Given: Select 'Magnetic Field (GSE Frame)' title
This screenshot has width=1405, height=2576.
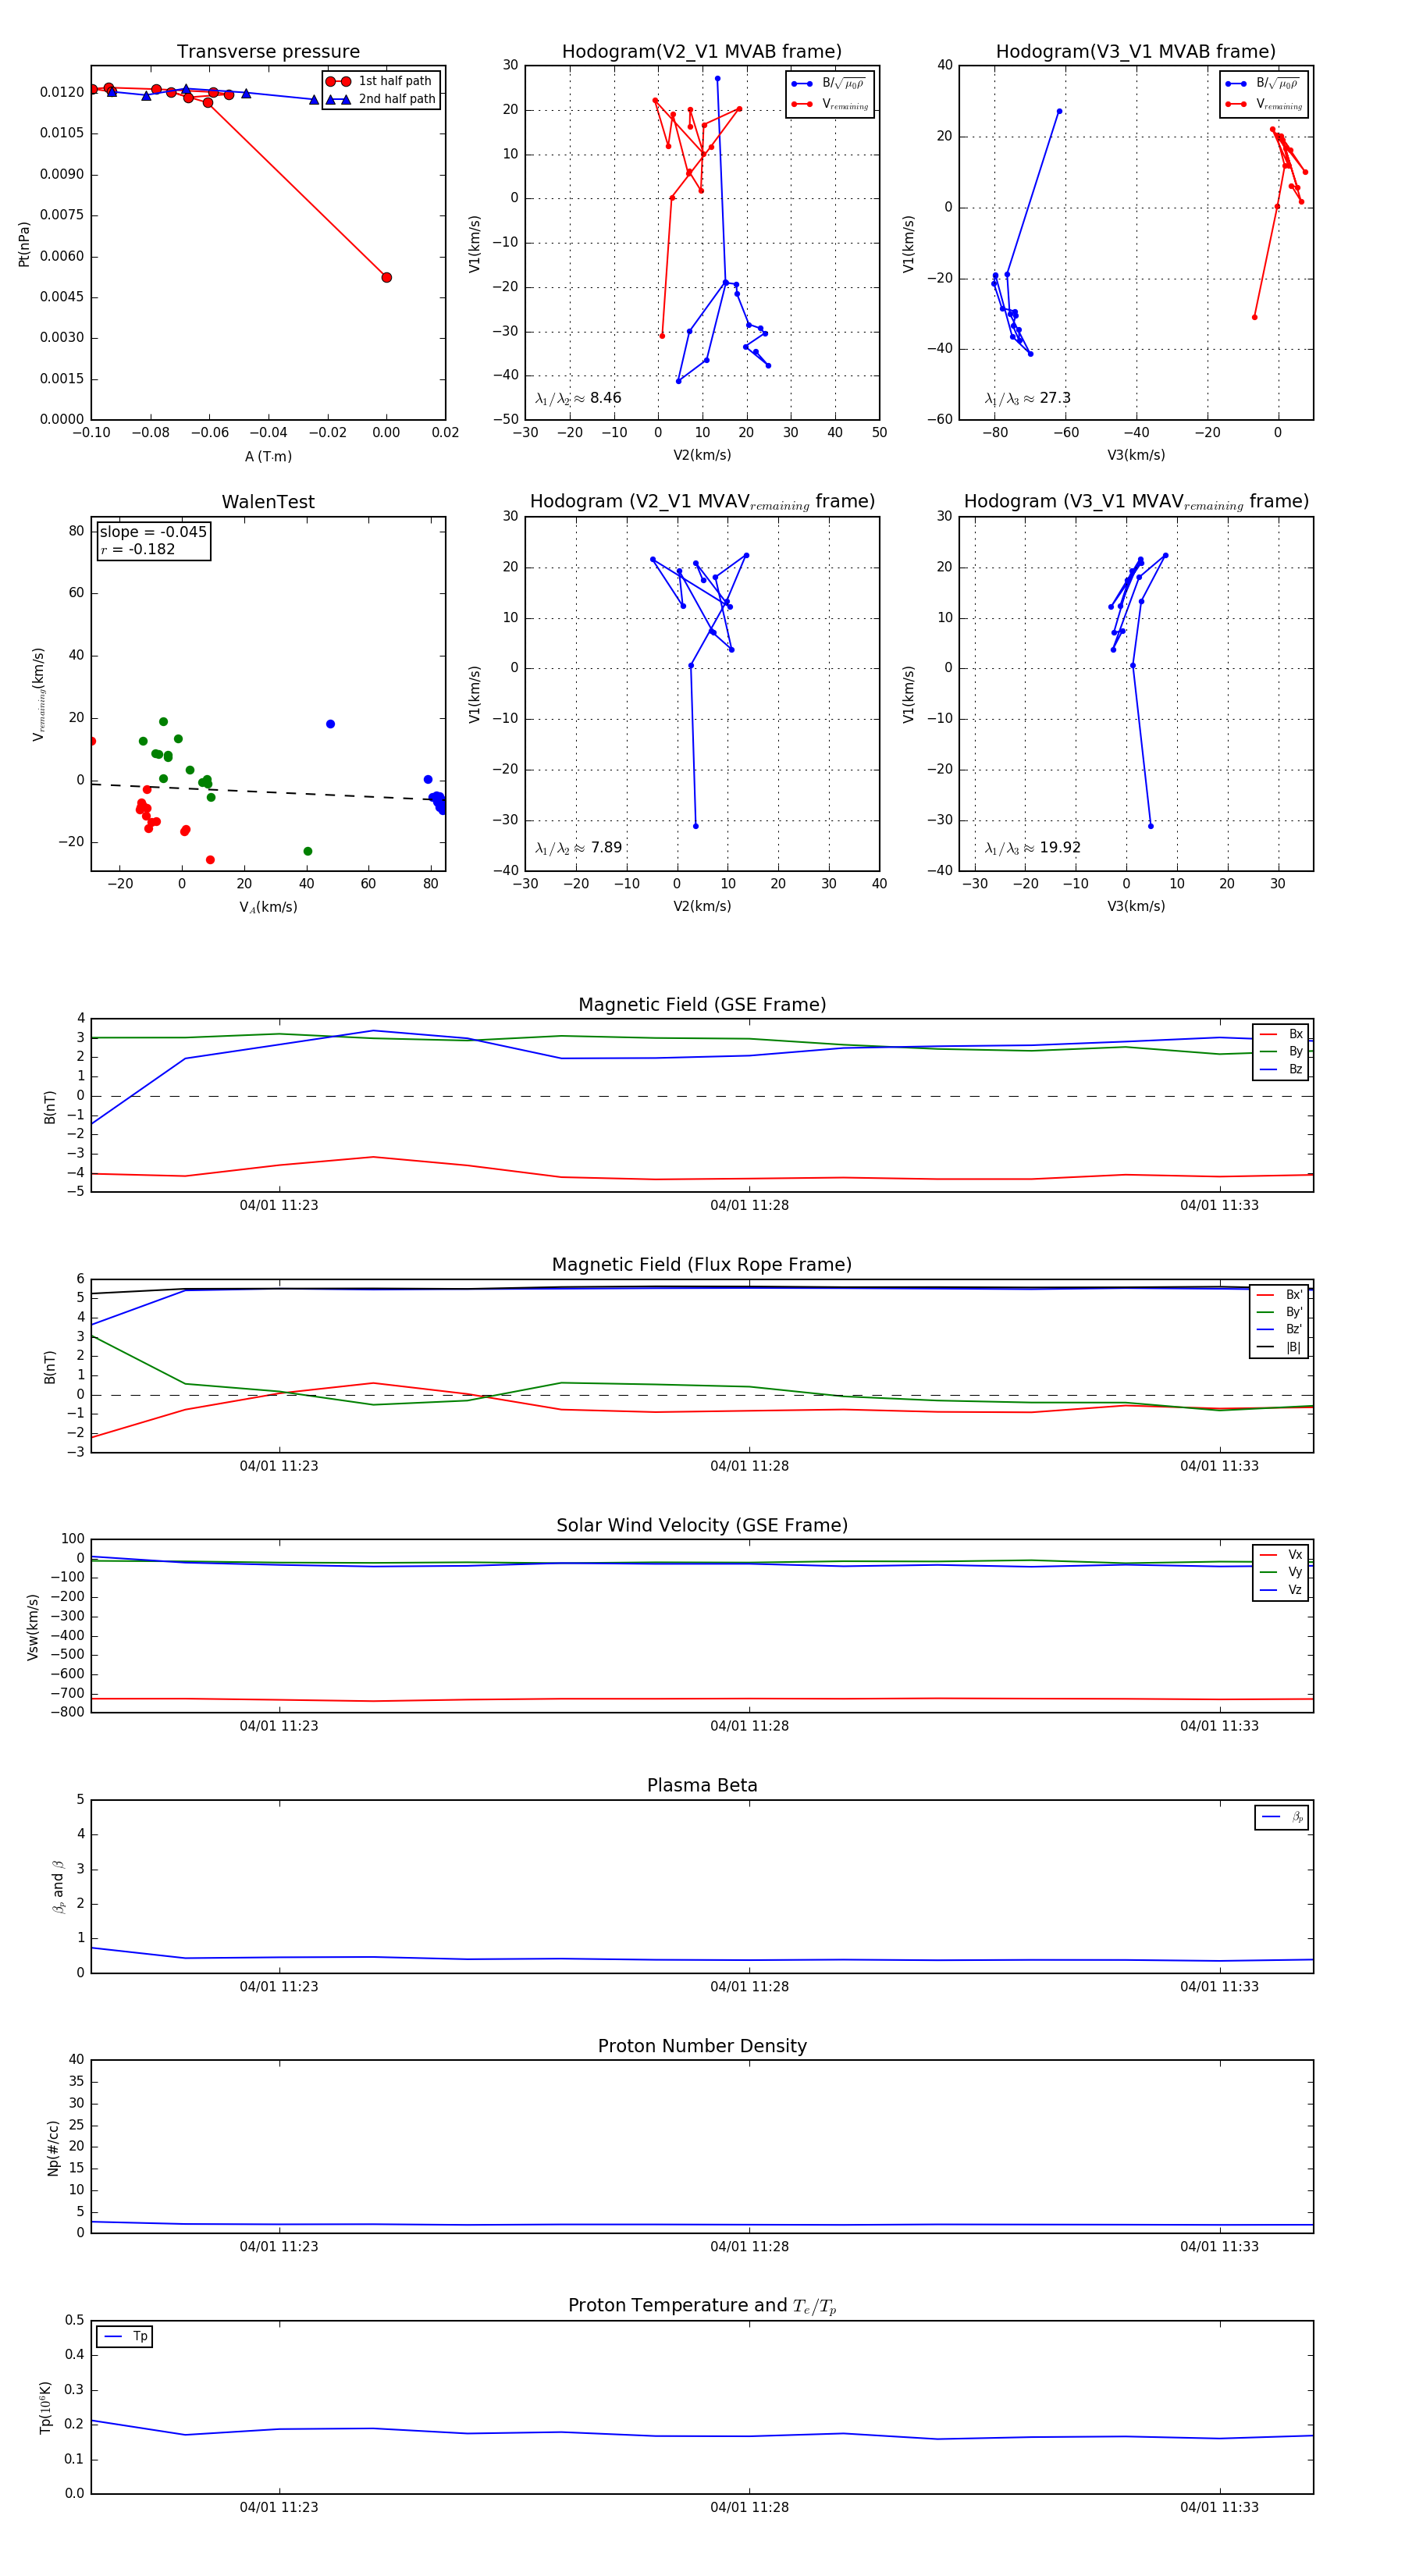Looking at the screenshot, I should click(702, 1005).
